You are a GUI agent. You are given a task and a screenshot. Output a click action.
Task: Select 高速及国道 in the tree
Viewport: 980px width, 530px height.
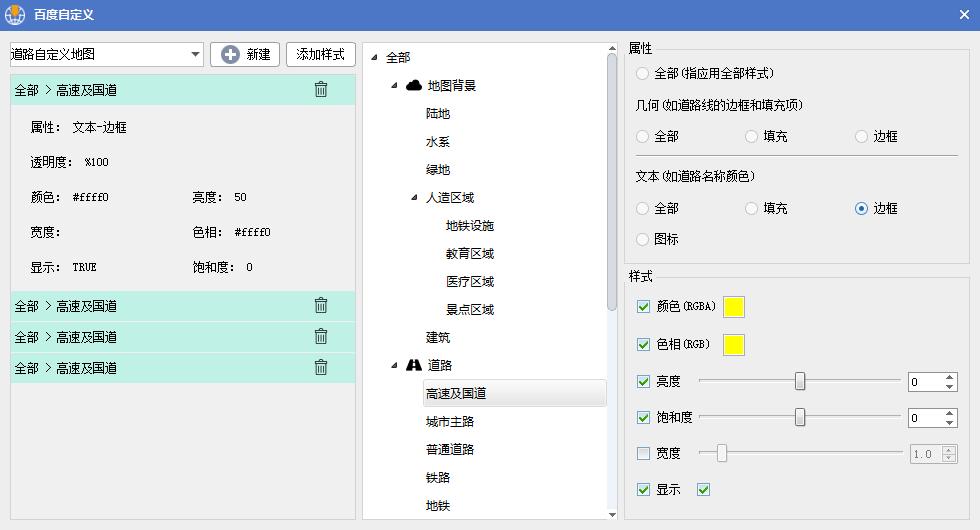point(514,393)
